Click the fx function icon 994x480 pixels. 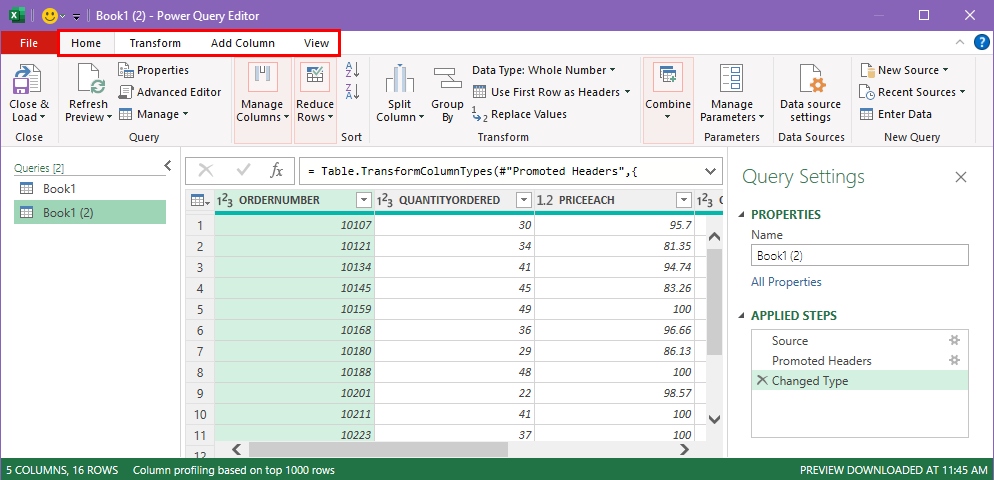pyautogui.click(x=277, y=170)
